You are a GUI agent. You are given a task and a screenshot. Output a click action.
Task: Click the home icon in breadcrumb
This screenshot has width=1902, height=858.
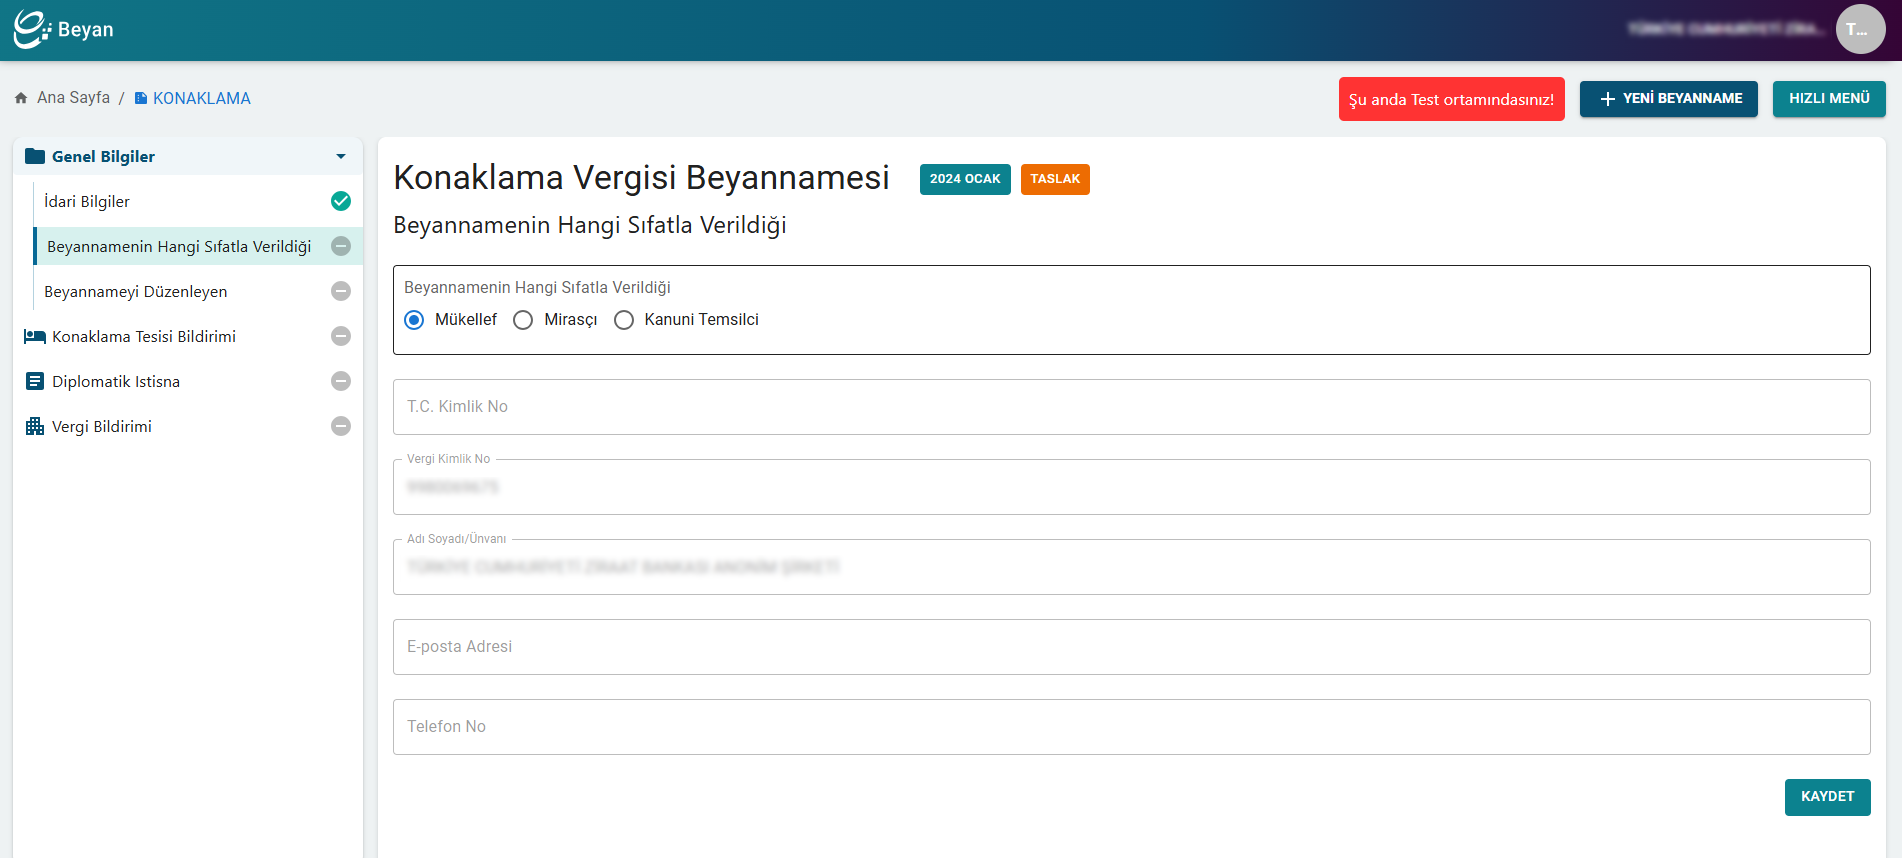click(21, 98)
